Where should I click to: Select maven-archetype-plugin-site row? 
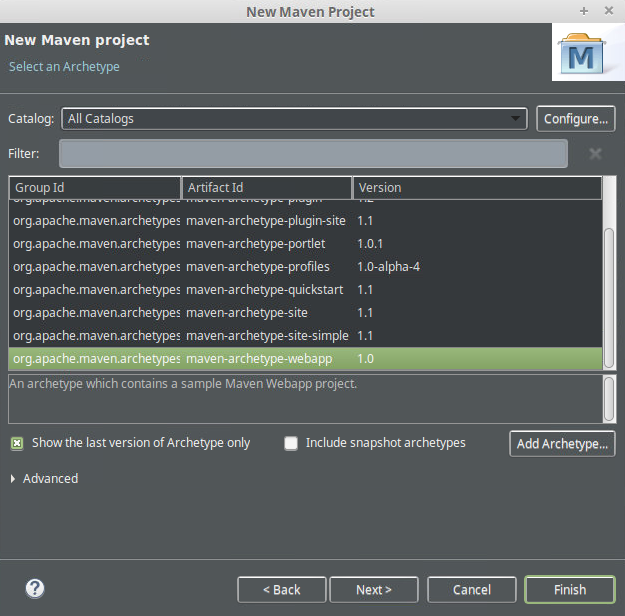305,220
